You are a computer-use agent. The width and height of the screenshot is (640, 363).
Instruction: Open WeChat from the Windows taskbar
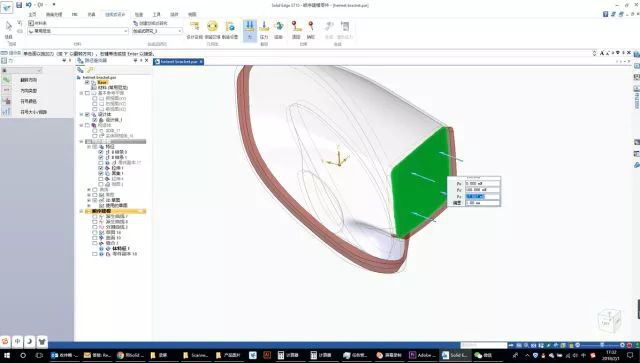pyautogui.click(x=483, y=355)
